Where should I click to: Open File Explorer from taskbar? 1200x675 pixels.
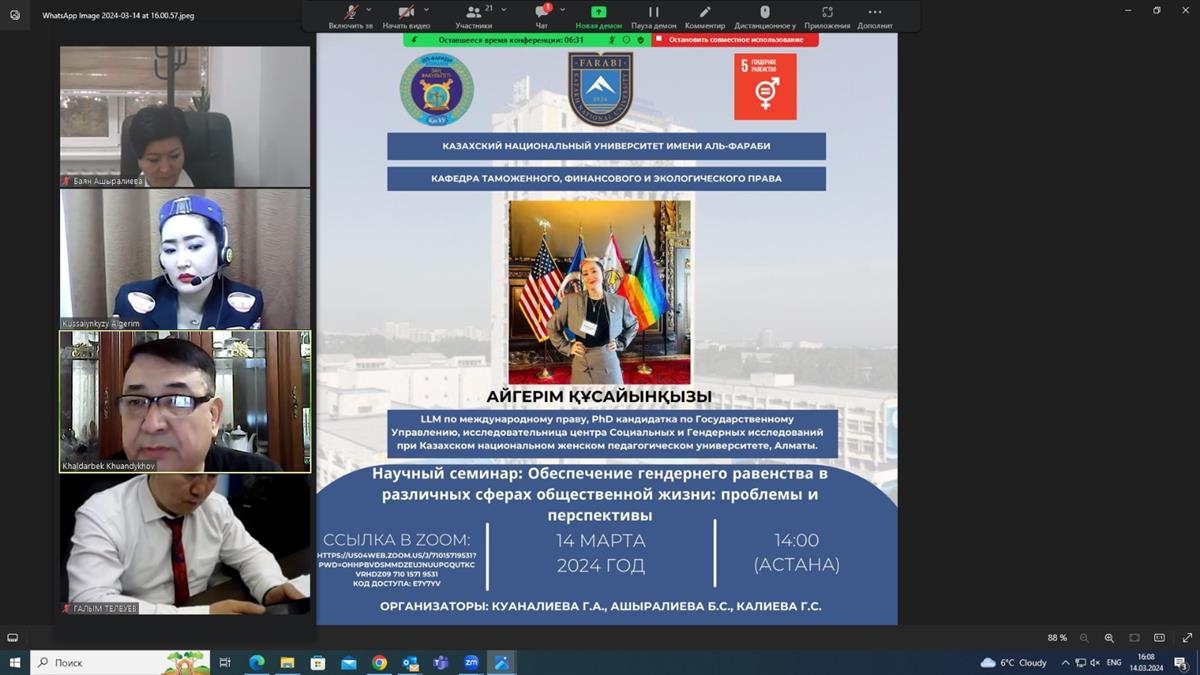pyautogui.click(x=287, y=662)
